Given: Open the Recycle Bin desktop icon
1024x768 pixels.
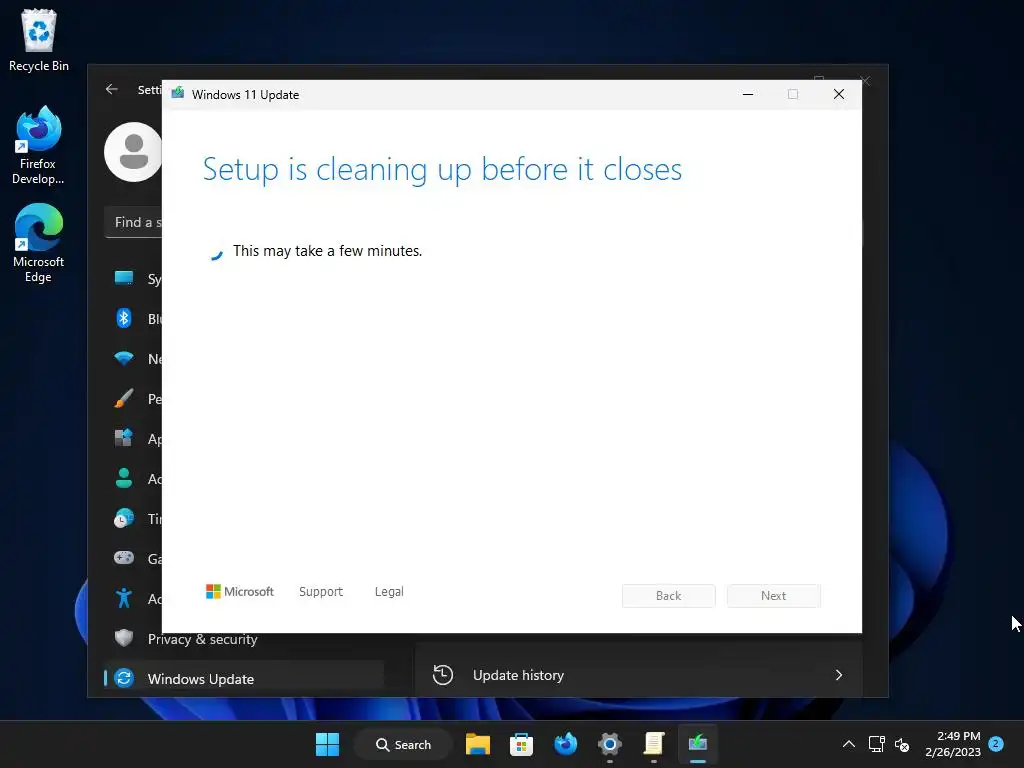Looking at the screenshot, I should tap(39, 40).
